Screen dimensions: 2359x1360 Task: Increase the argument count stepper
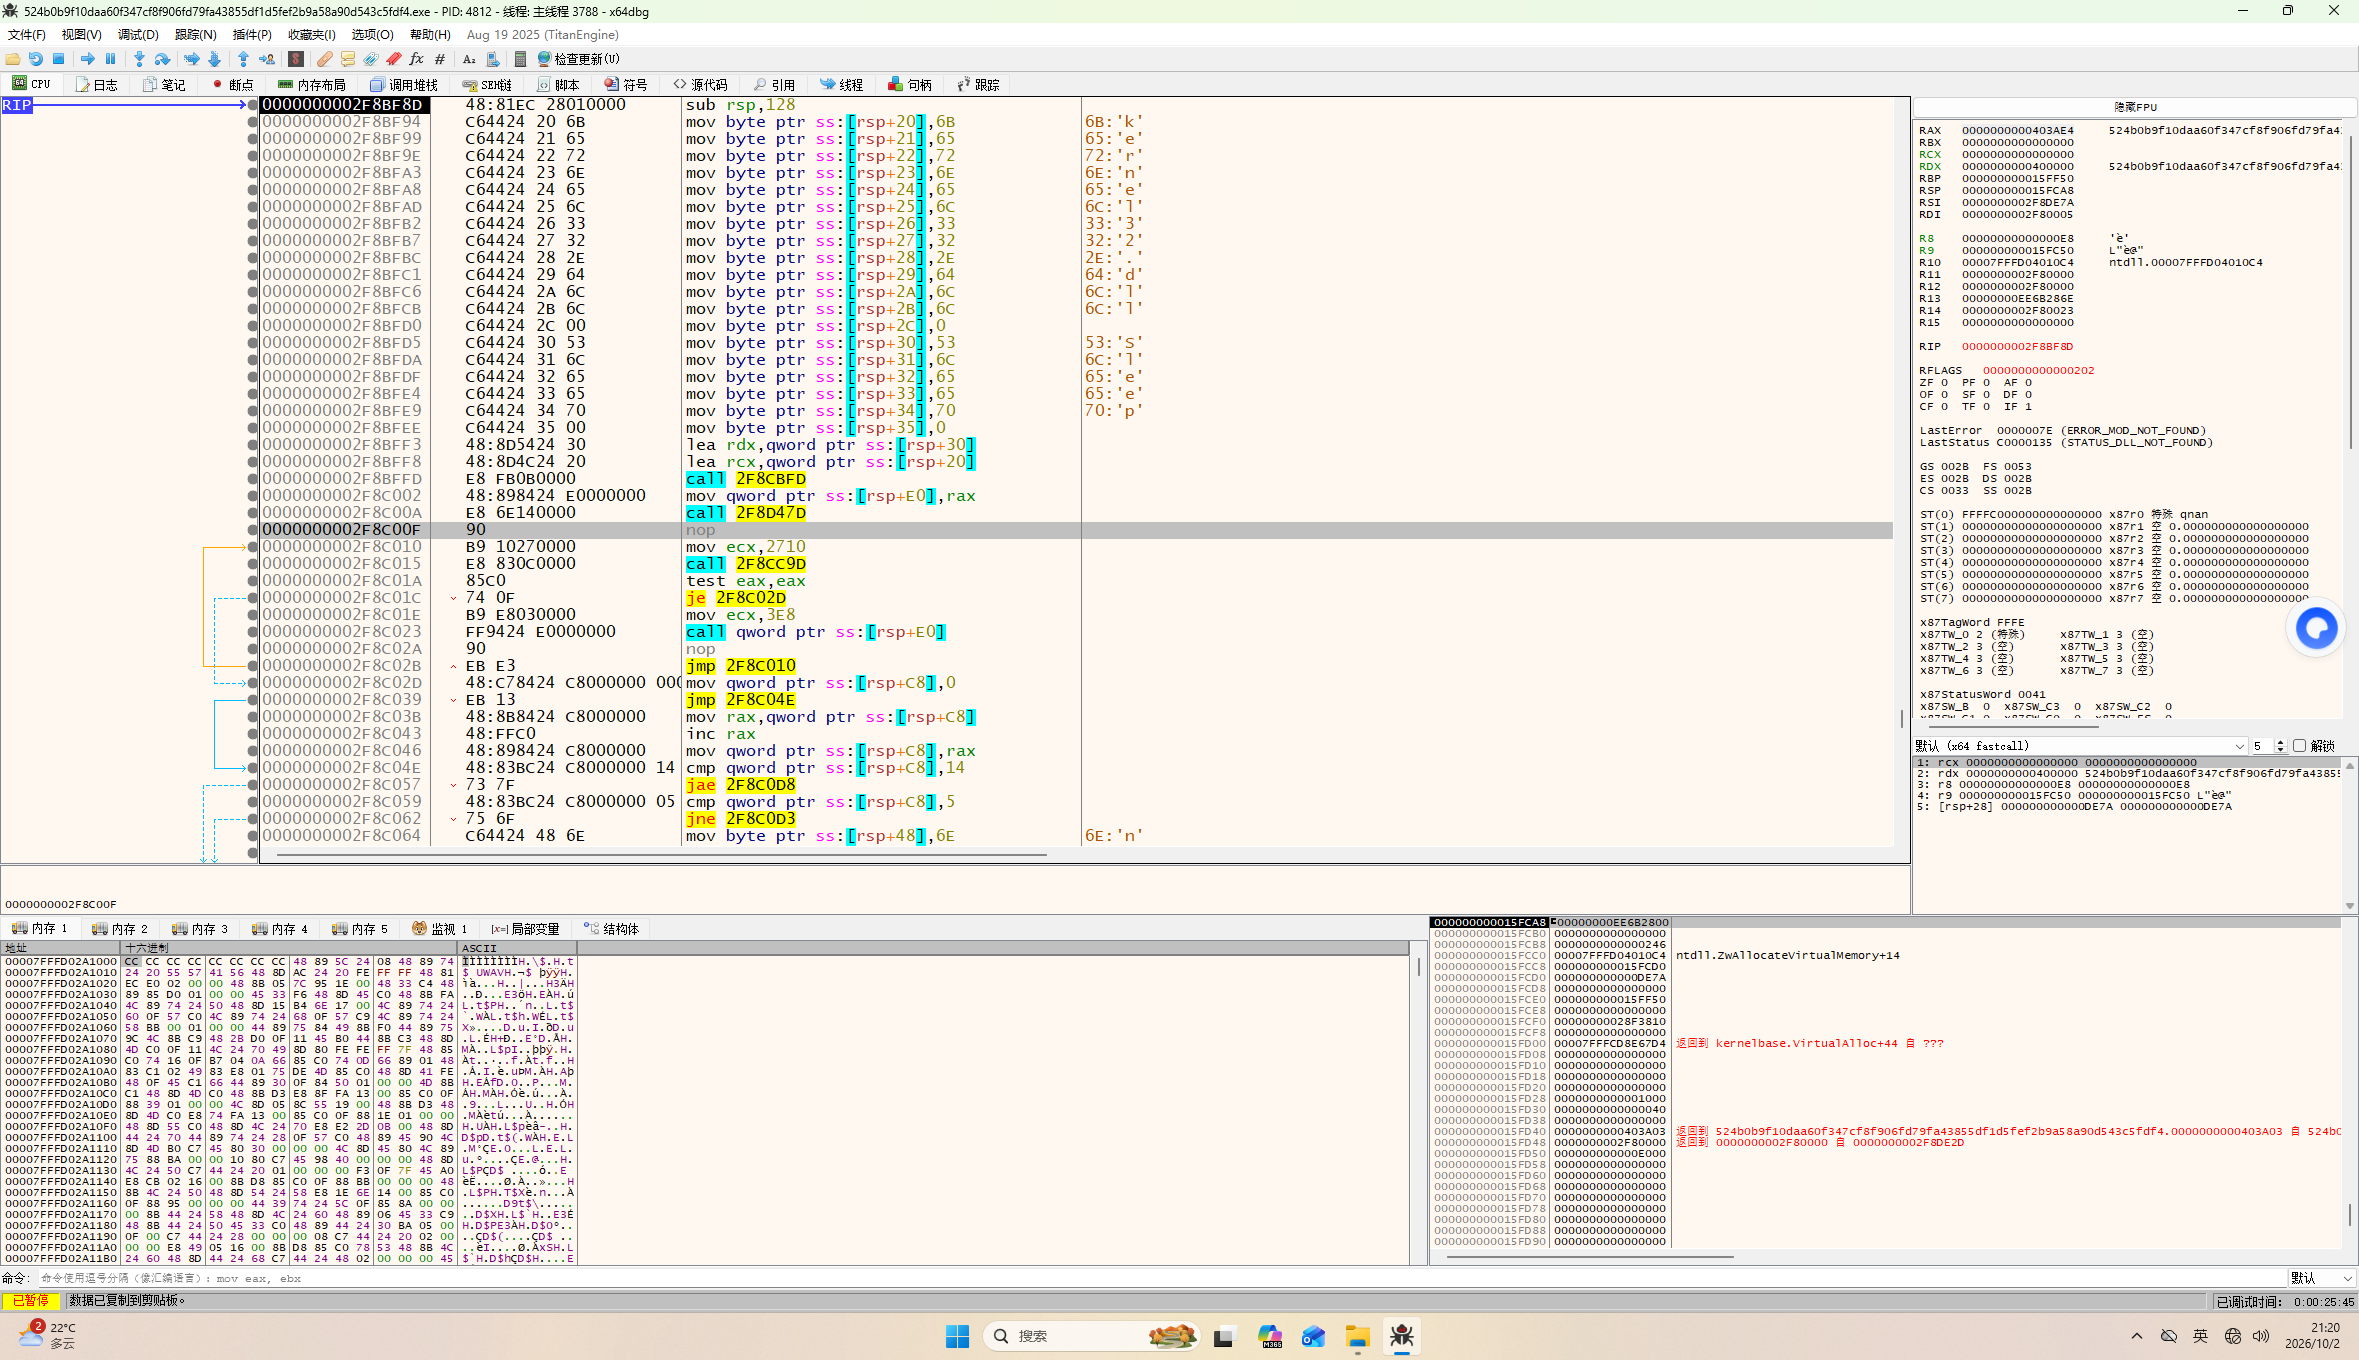pyautogui.click(x=2281, y=742)
